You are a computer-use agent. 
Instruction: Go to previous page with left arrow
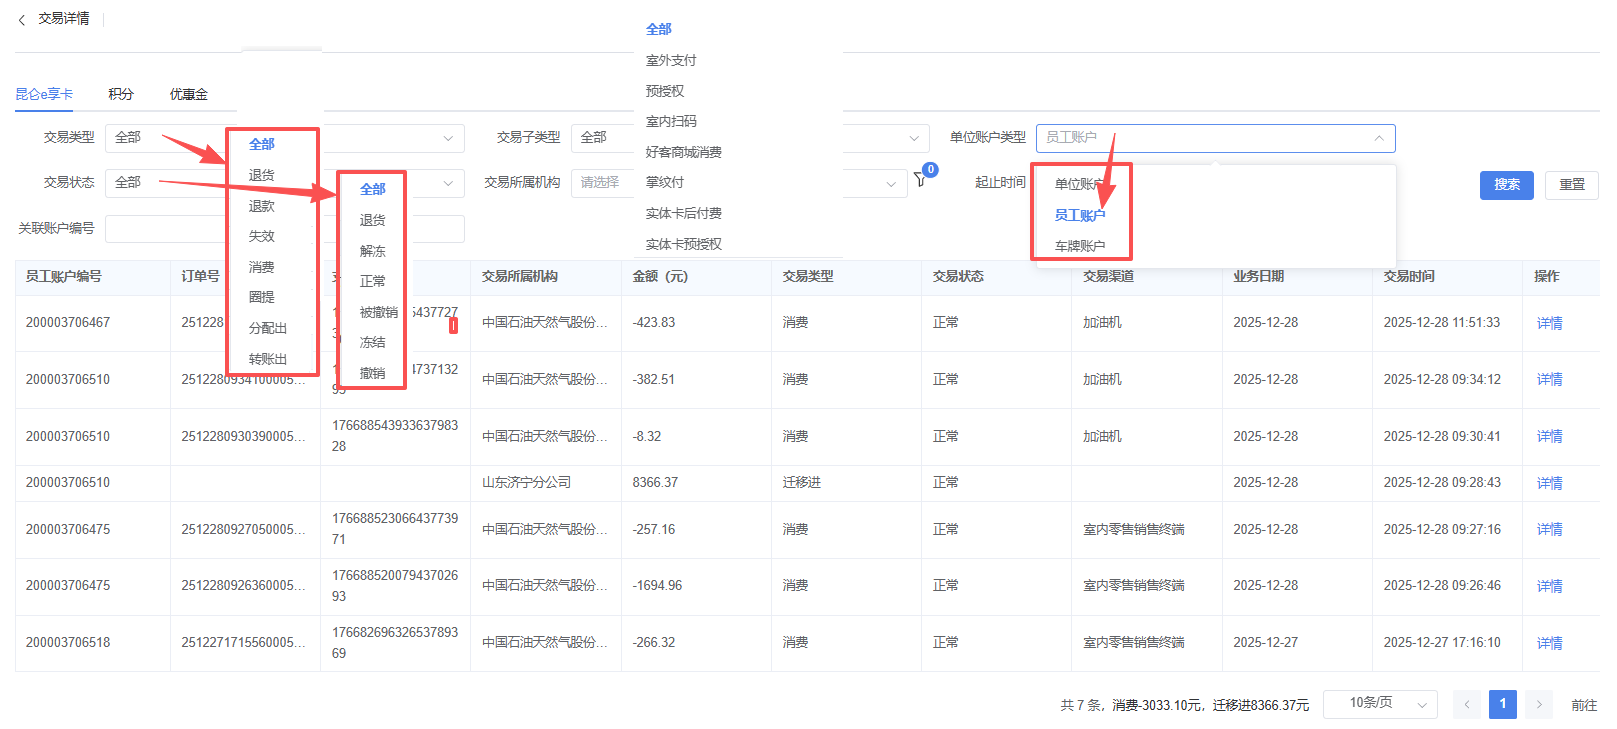click(x=1466, y=704)
